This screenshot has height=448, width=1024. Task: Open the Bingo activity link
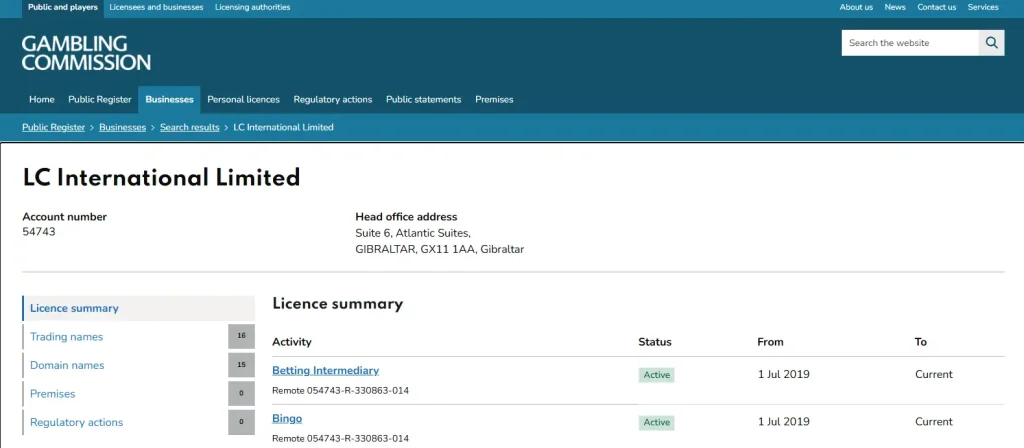click(x=287, y=419)
